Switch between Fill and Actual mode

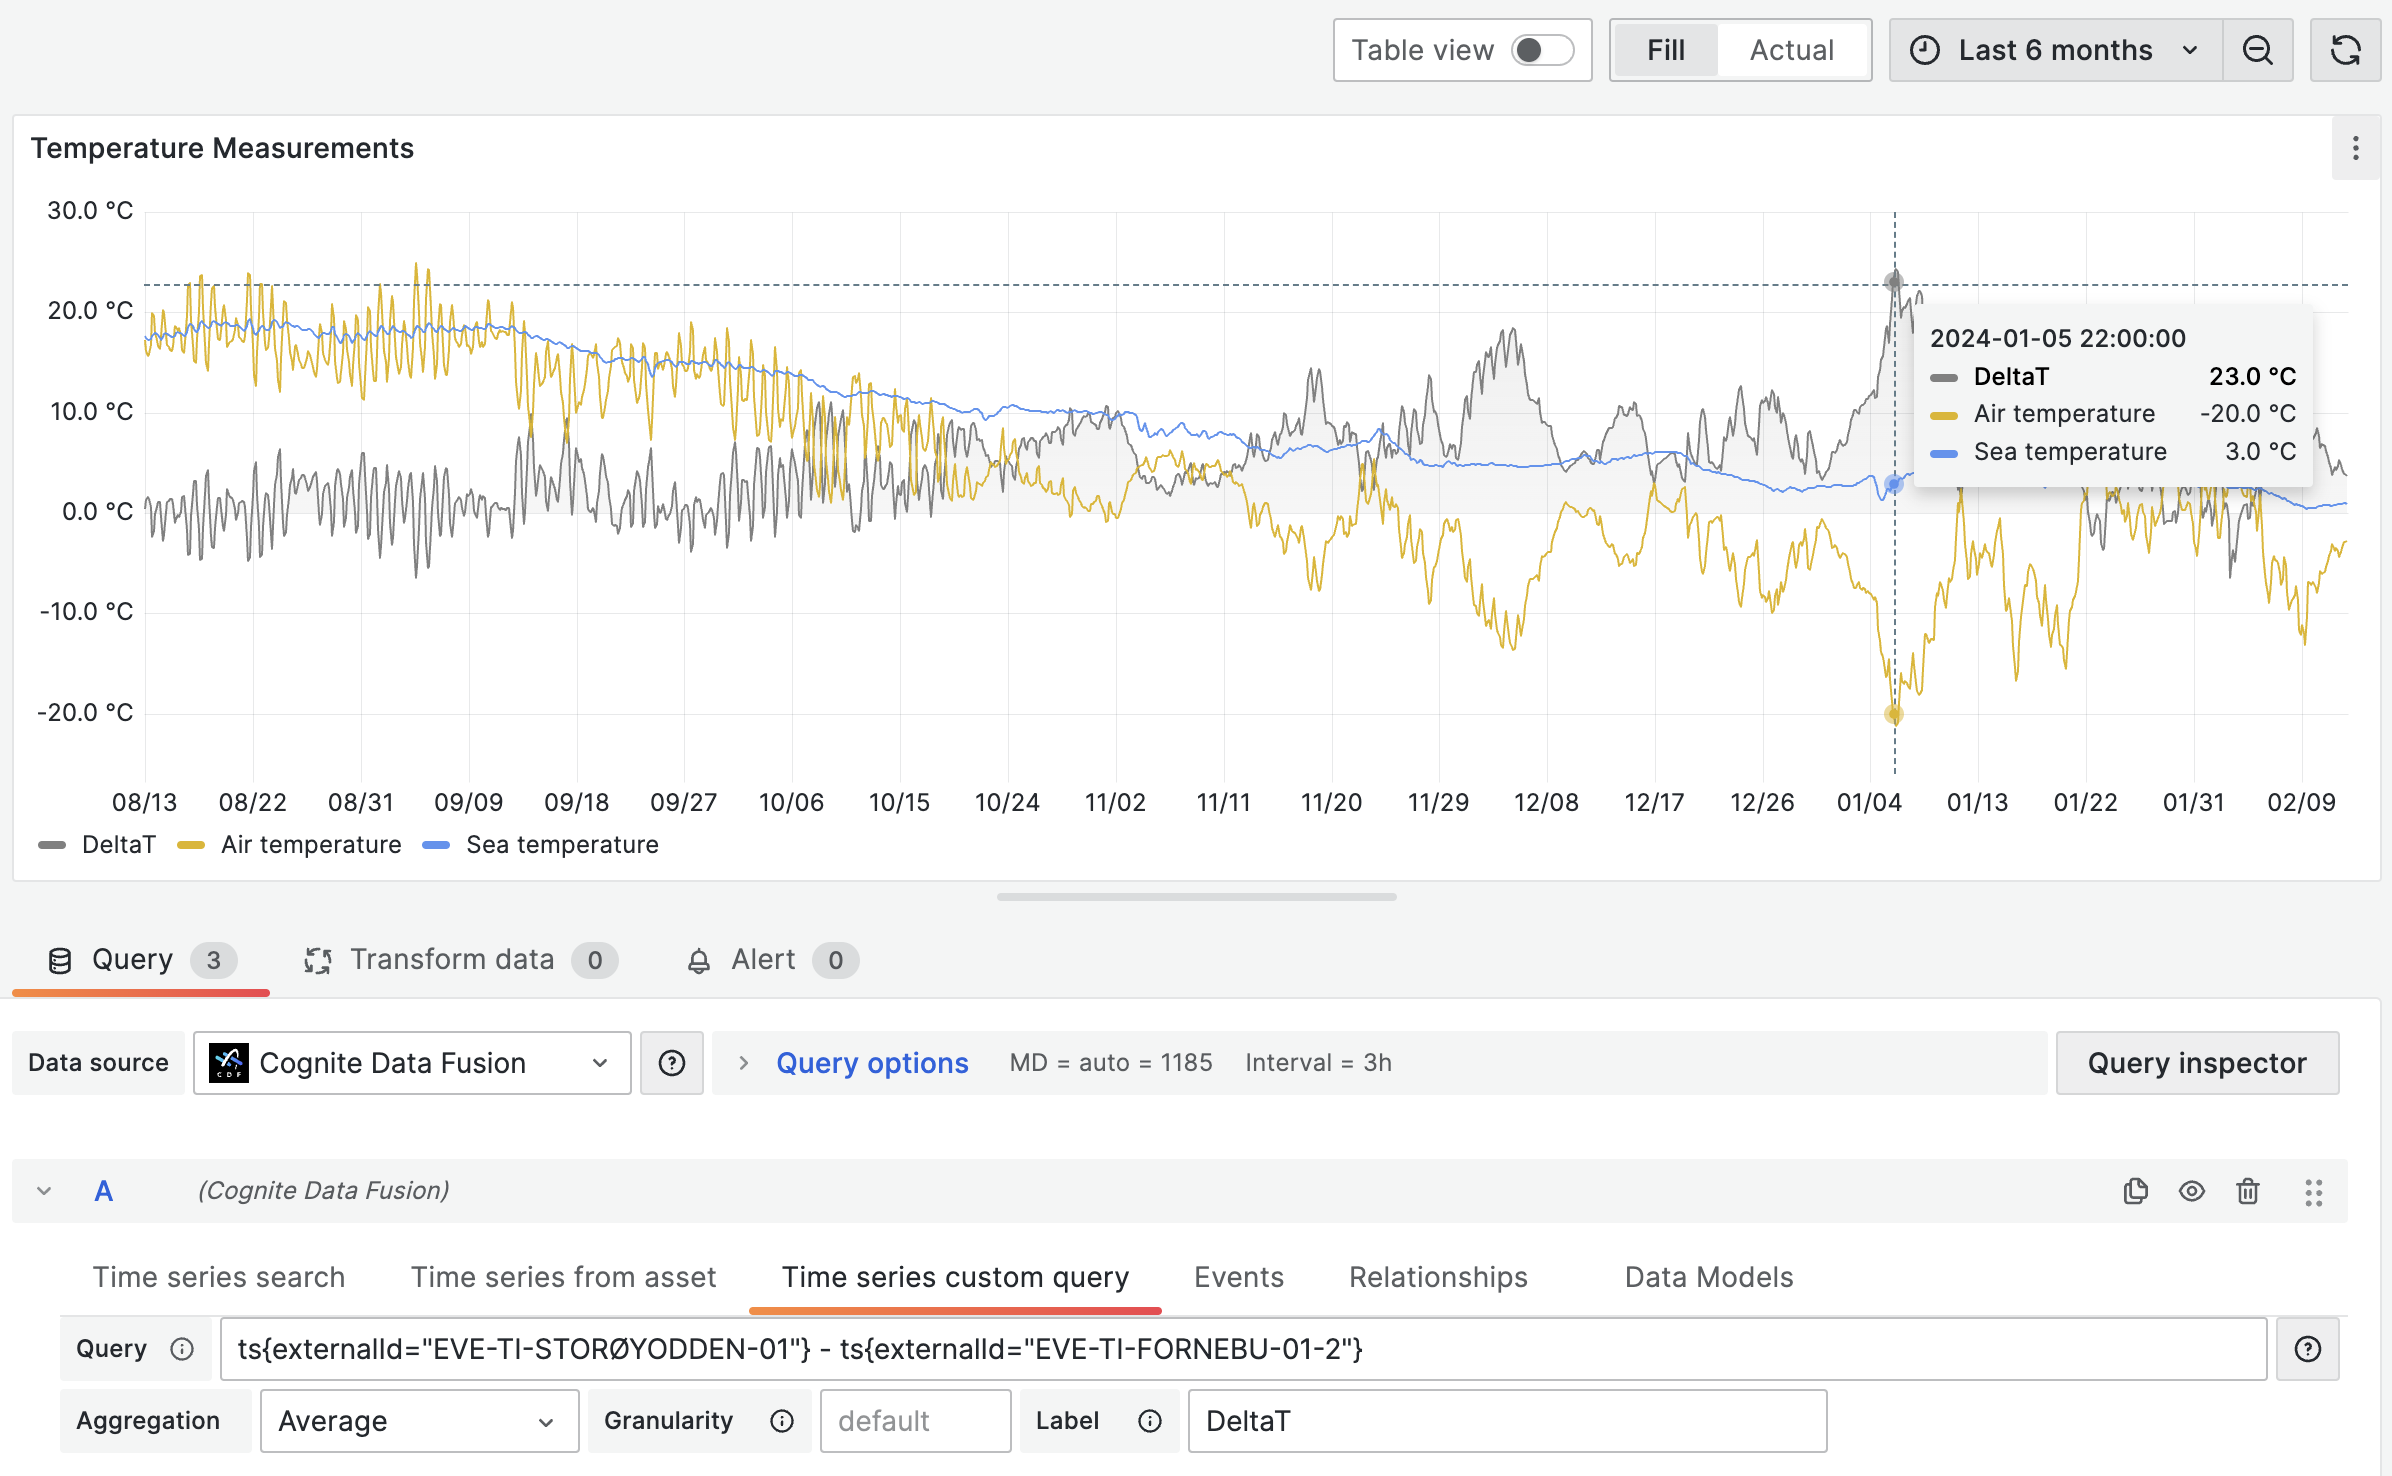coord(1792,50)
